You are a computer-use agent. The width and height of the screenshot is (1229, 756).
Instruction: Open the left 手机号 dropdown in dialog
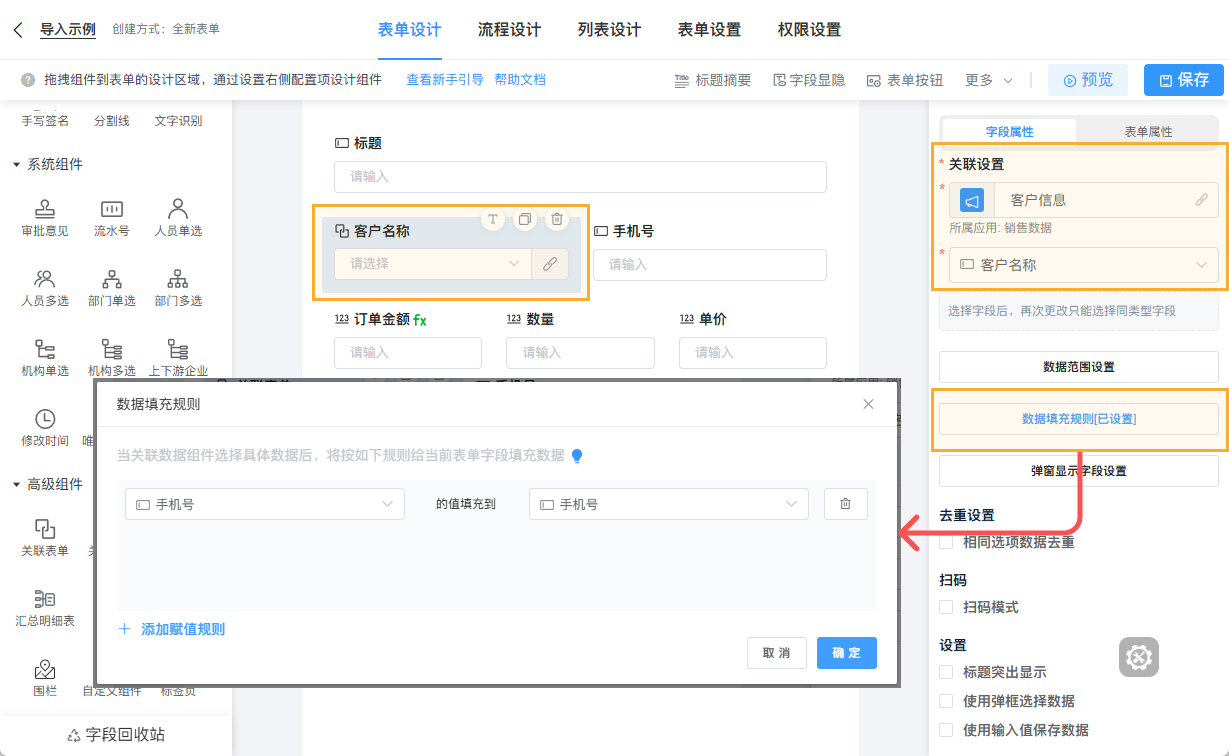tap(264, 504)
